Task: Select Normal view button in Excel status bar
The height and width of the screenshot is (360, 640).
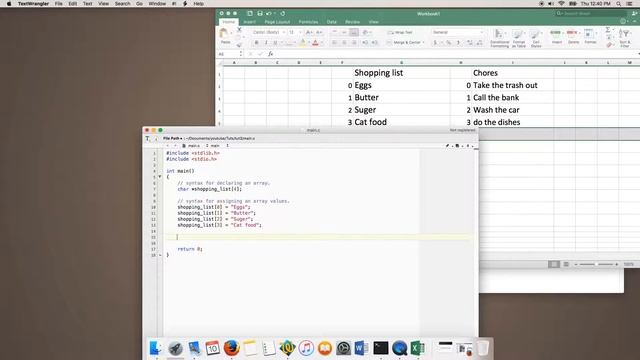Action: (x=553, y=264)
